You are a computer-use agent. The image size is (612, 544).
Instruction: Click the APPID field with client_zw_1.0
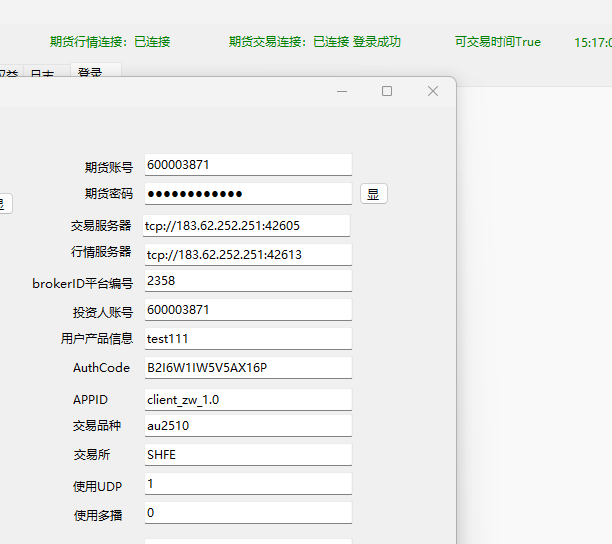click(248, 400)
